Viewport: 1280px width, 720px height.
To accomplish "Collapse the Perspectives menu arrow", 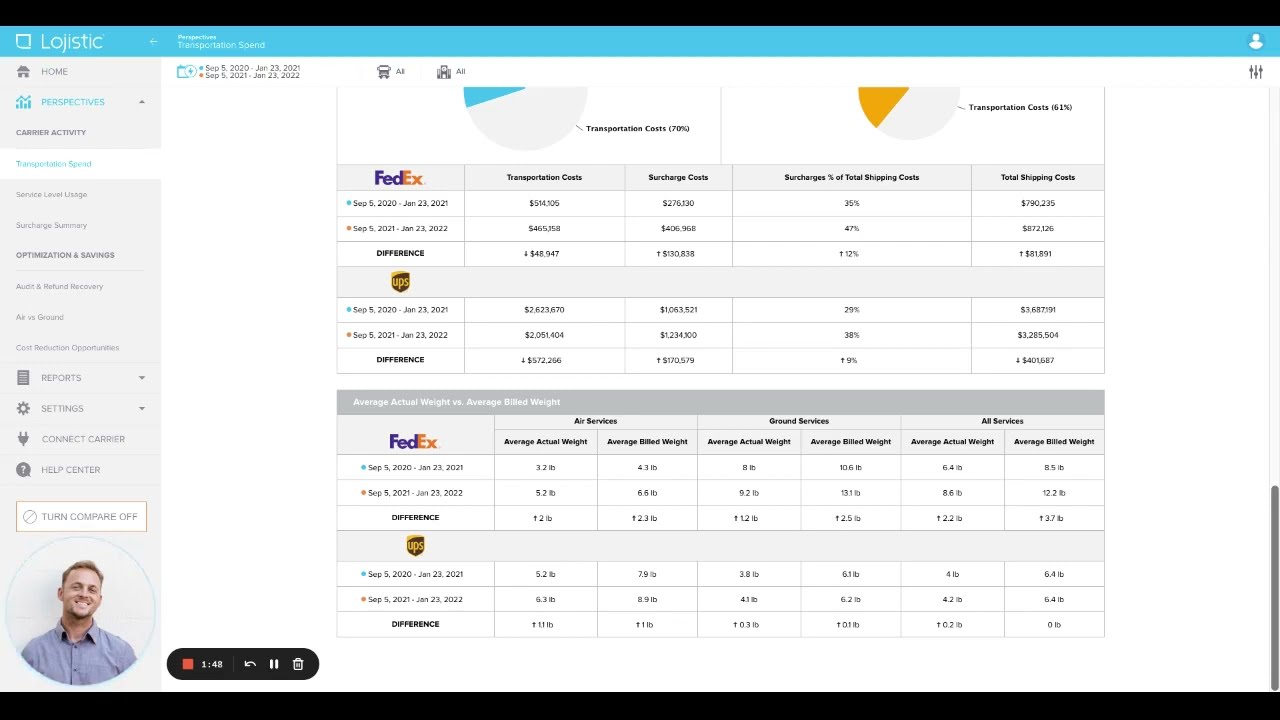I will (142, 102).
